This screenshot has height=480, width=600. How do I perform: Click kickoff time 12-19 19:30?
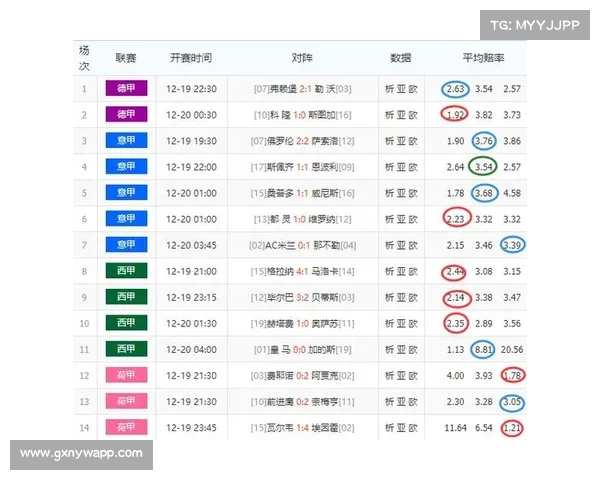(191, 141)
